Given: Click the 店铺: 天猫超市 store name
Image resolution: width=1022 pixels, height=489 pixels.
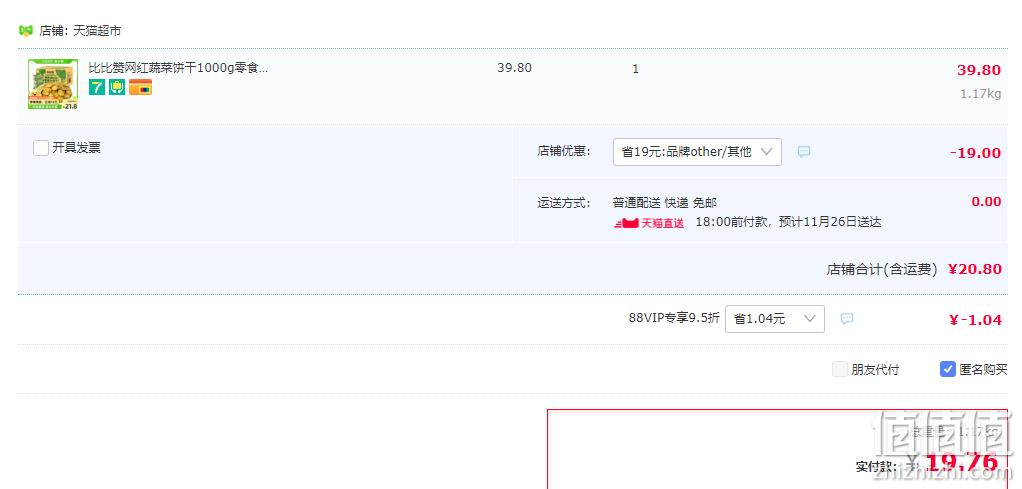Looking at the screenshot, I should [80, 31].
